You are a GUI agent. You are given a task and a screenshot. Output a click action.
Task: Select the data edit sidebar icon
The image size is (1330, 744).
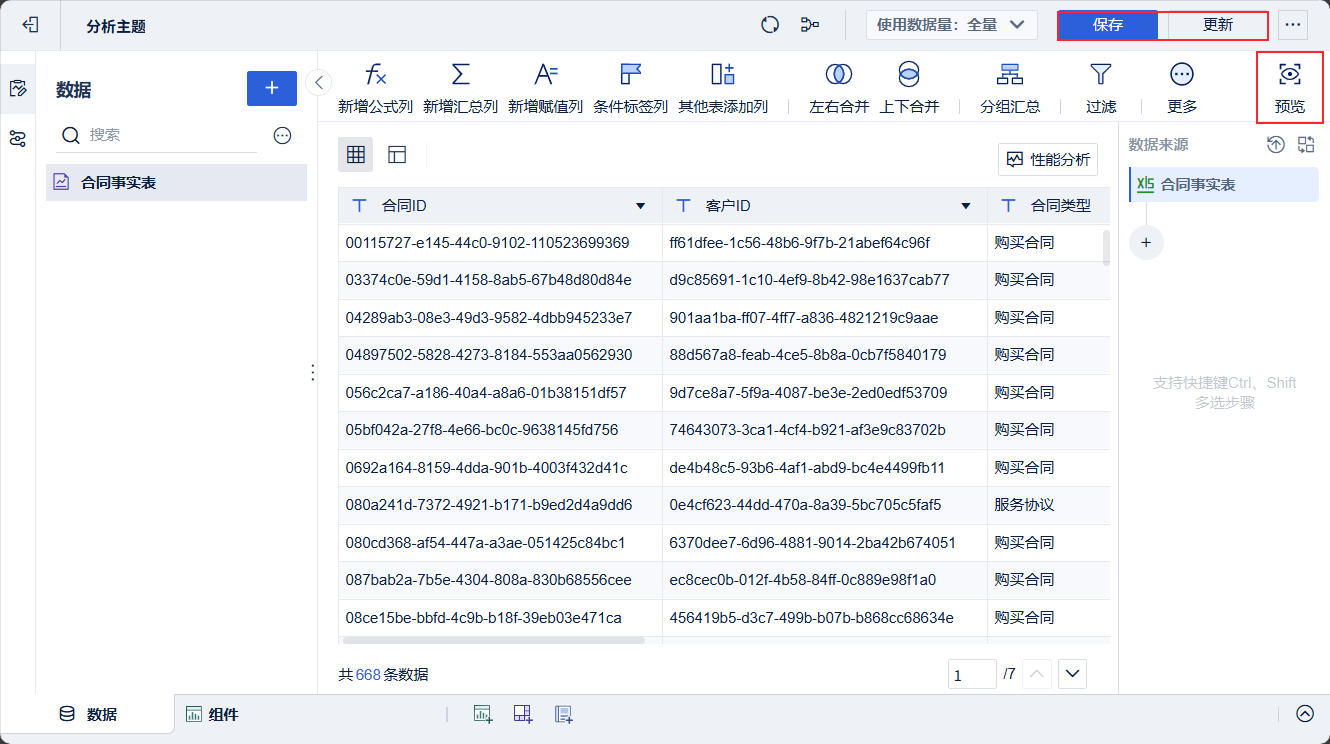pyautogui.click(x=17, y=89)
